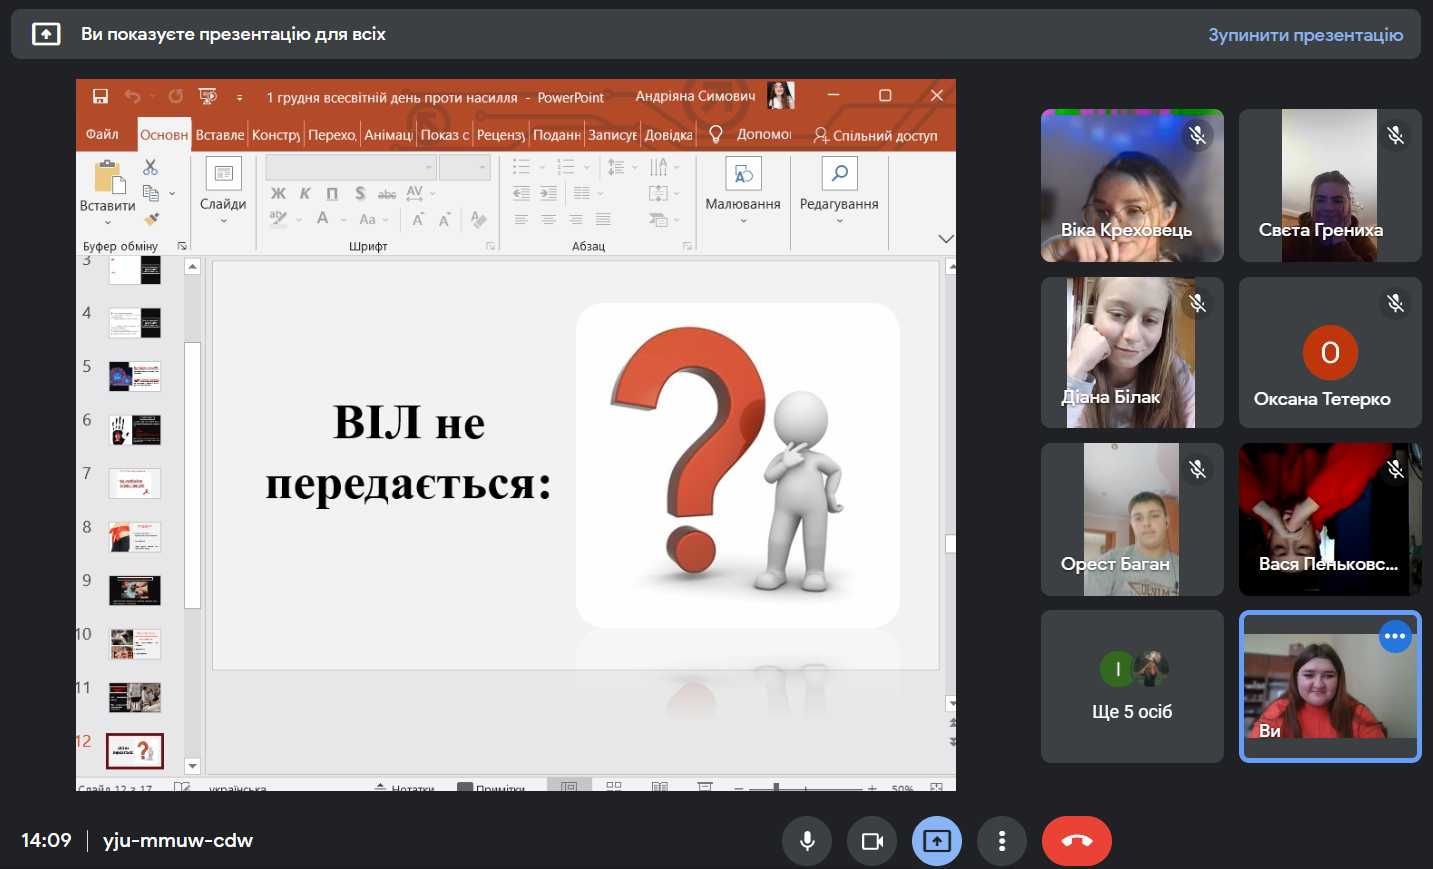Viewport: 1433px width, 869px height.
Task: Mute the microphone in the call bar
Action: [807, 841]
